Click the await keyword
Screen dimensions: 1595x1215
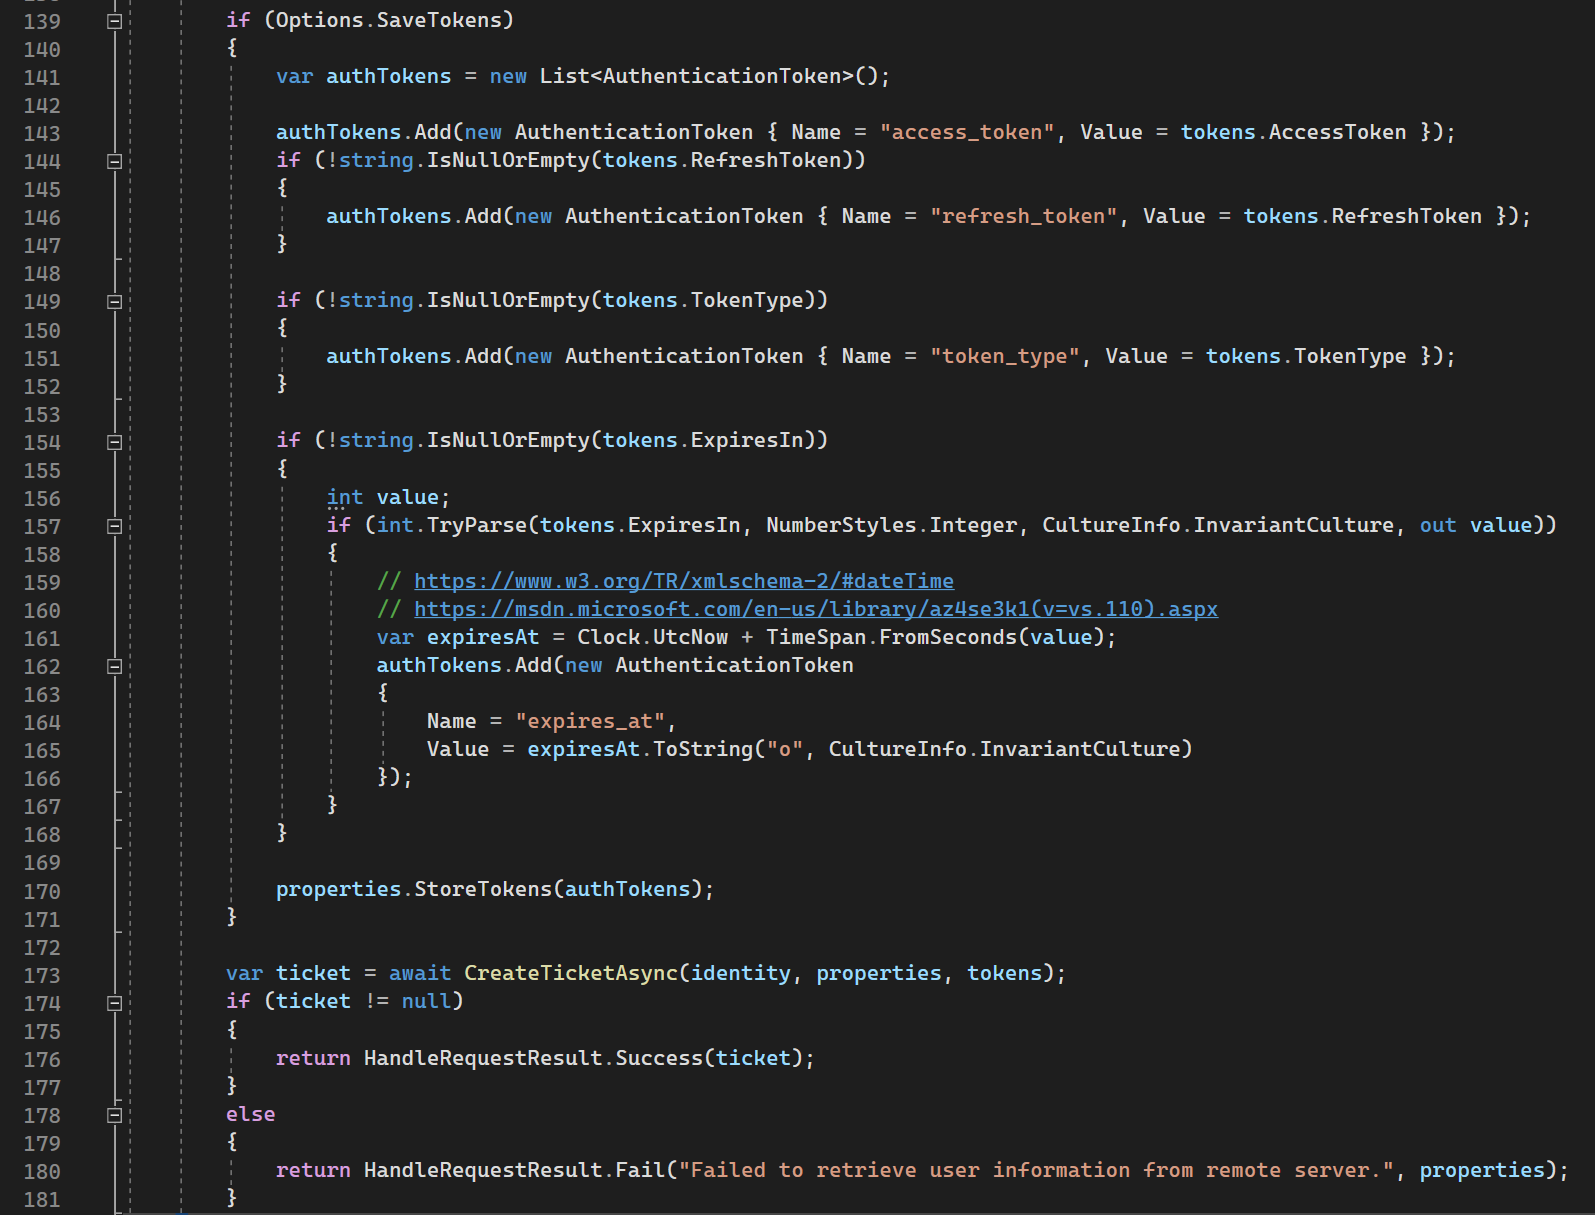point(420,973)
